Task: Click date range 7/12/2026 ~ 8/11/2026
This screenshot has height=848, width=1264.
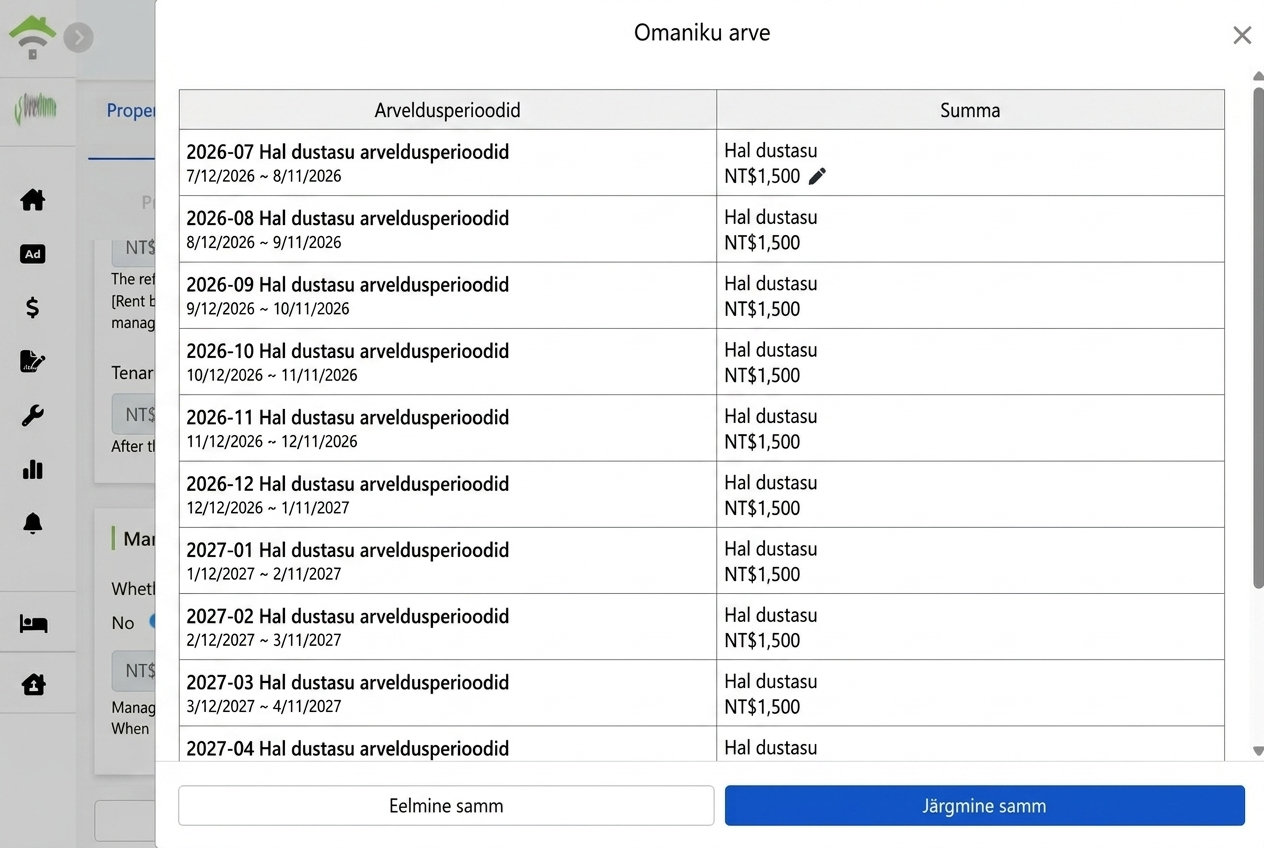Action: tap(264, 176)
